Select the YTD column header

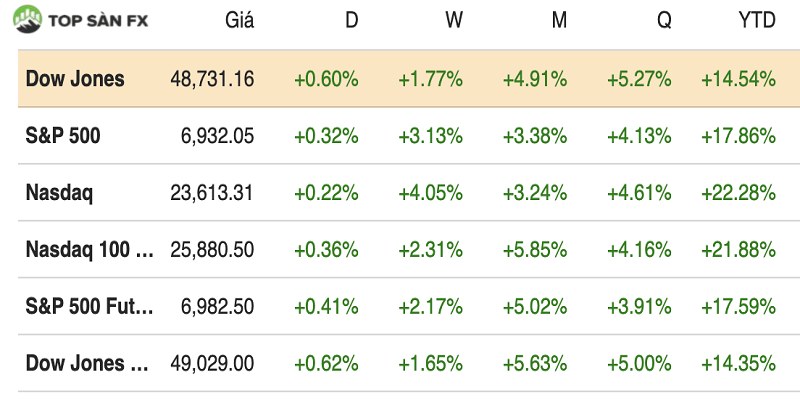click(x=755, y=21)
